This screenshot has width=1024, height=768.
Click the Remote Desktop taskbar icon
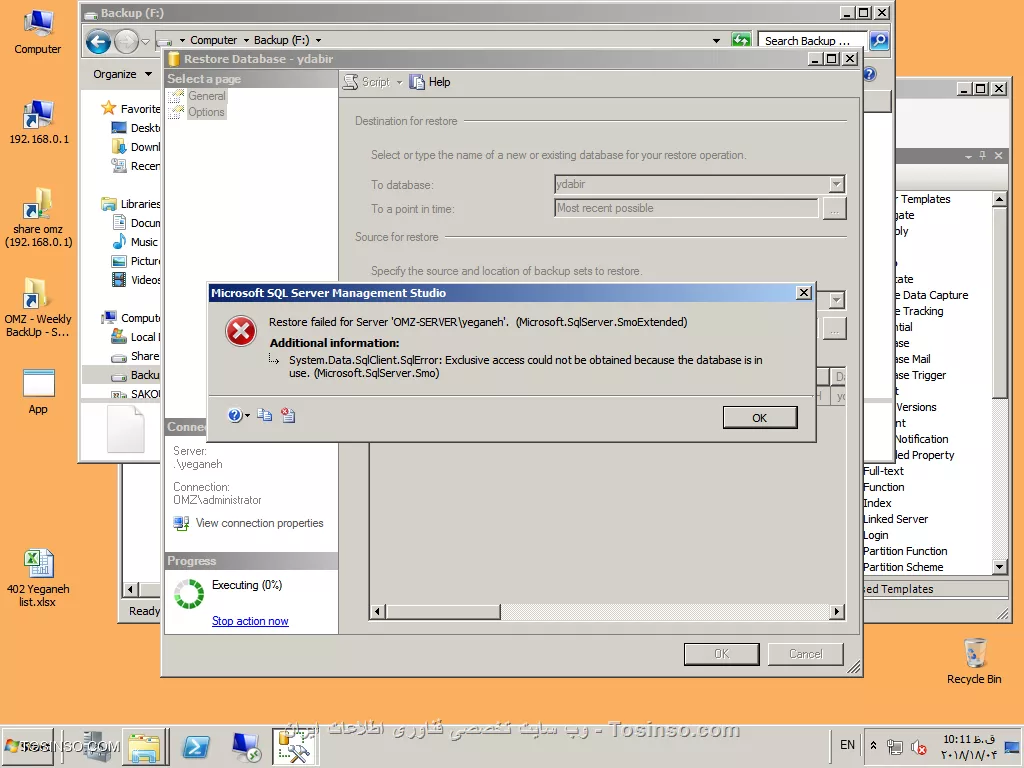246,746
